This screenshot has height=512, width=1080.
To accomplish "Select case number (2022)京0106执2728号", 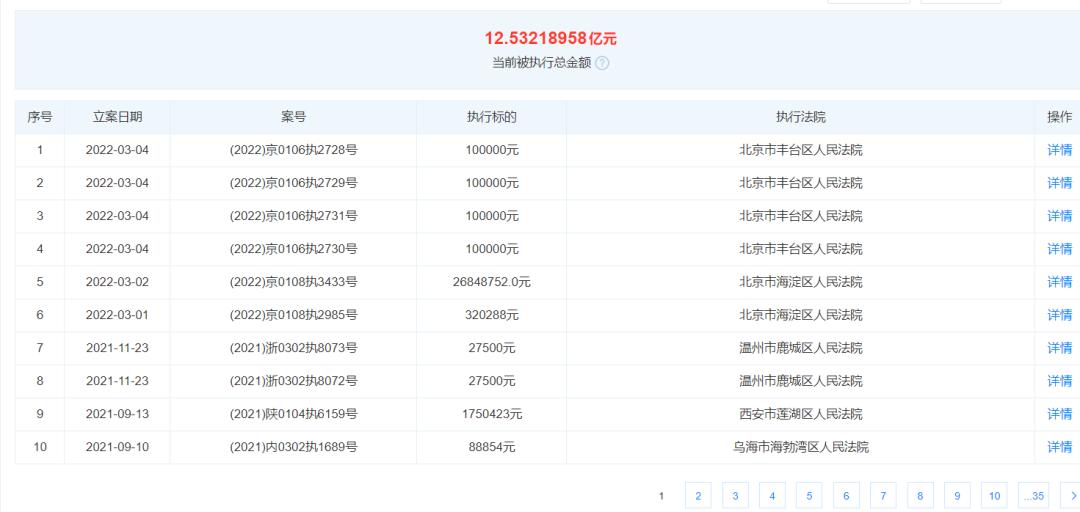I will pos(293,150).
